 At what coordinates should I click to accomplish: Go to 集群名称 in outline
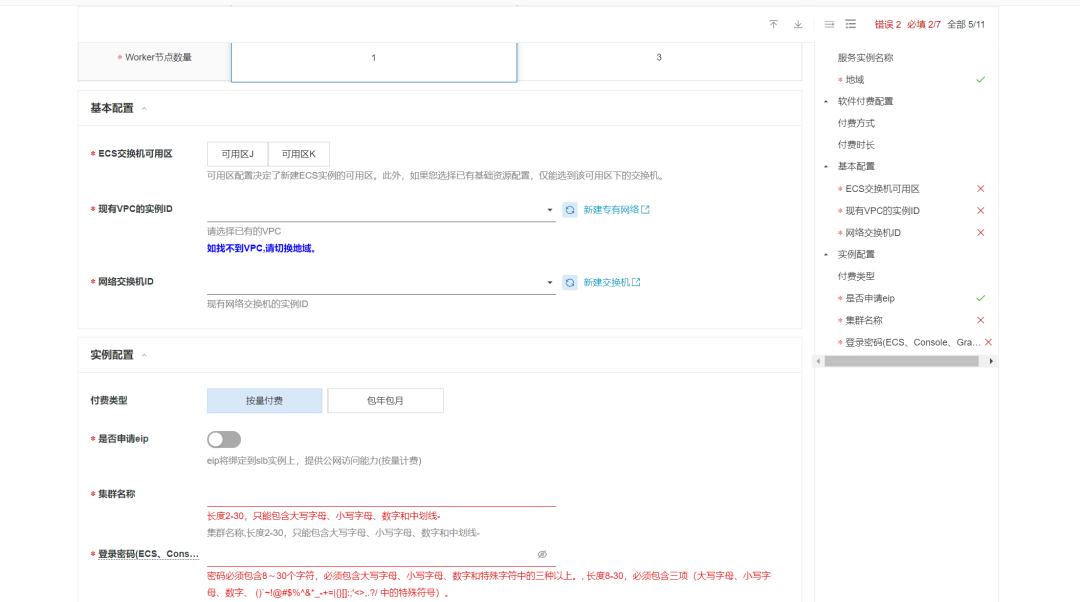coord(864,320)
